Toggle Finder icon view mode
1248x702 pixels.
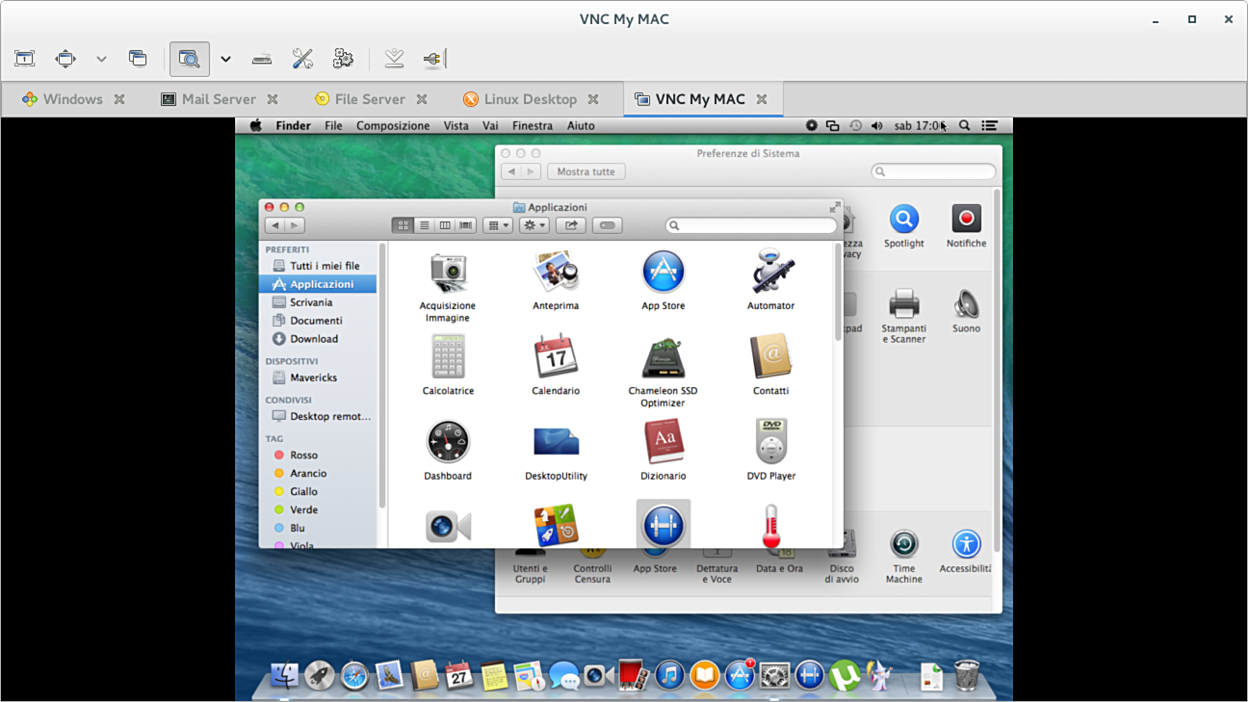[x=403, y=226]
